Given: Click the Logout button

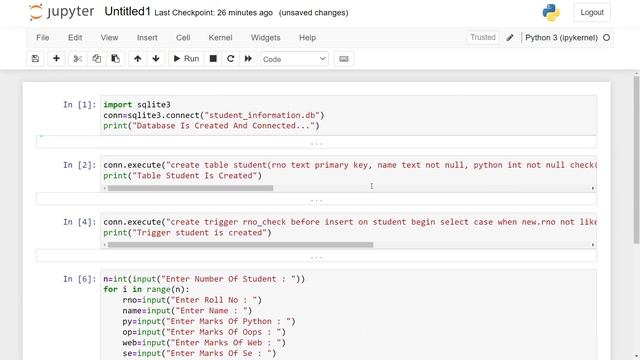Looking at the screenshot, I should 592,12.
